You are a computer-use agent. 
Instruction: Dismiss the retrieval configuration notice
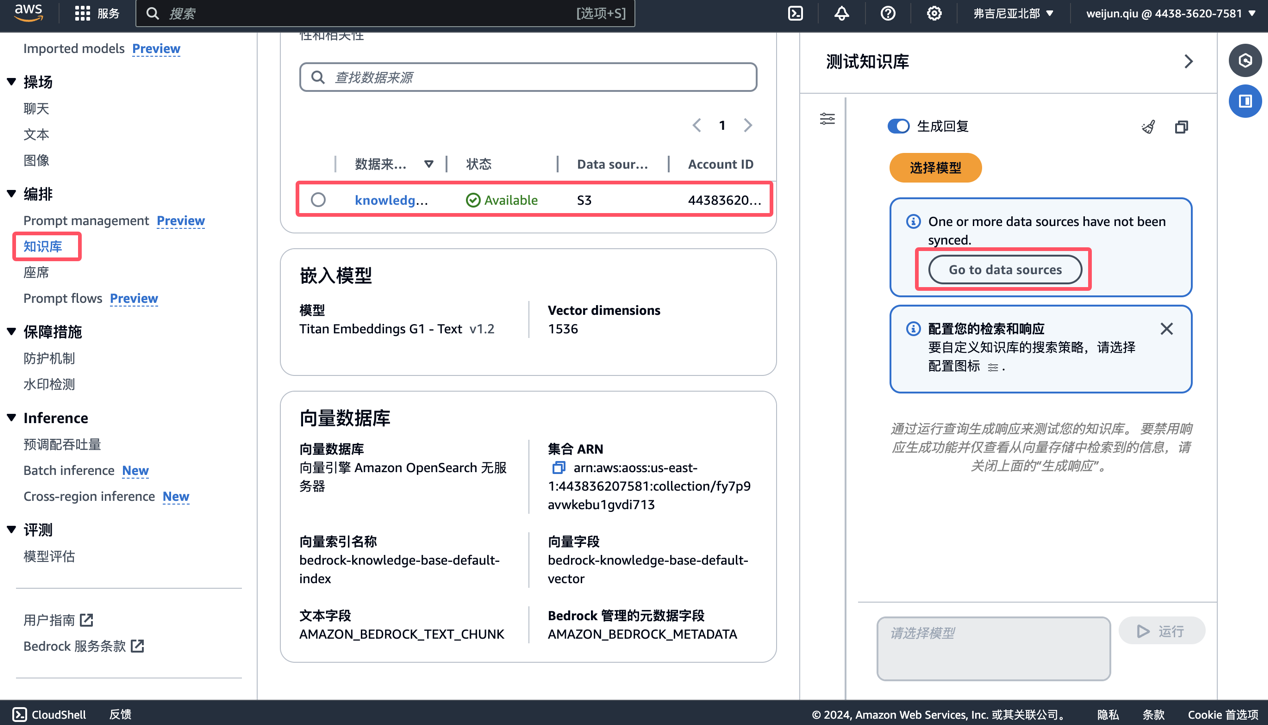pos(1166,329)
